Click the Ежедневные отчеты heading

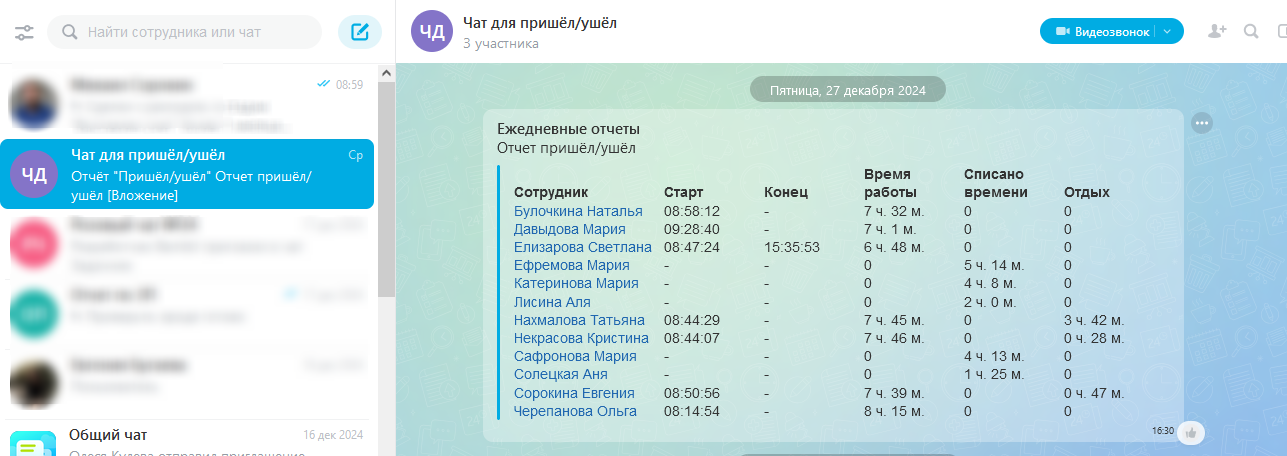pyautogui.click(x=568, y=129)
